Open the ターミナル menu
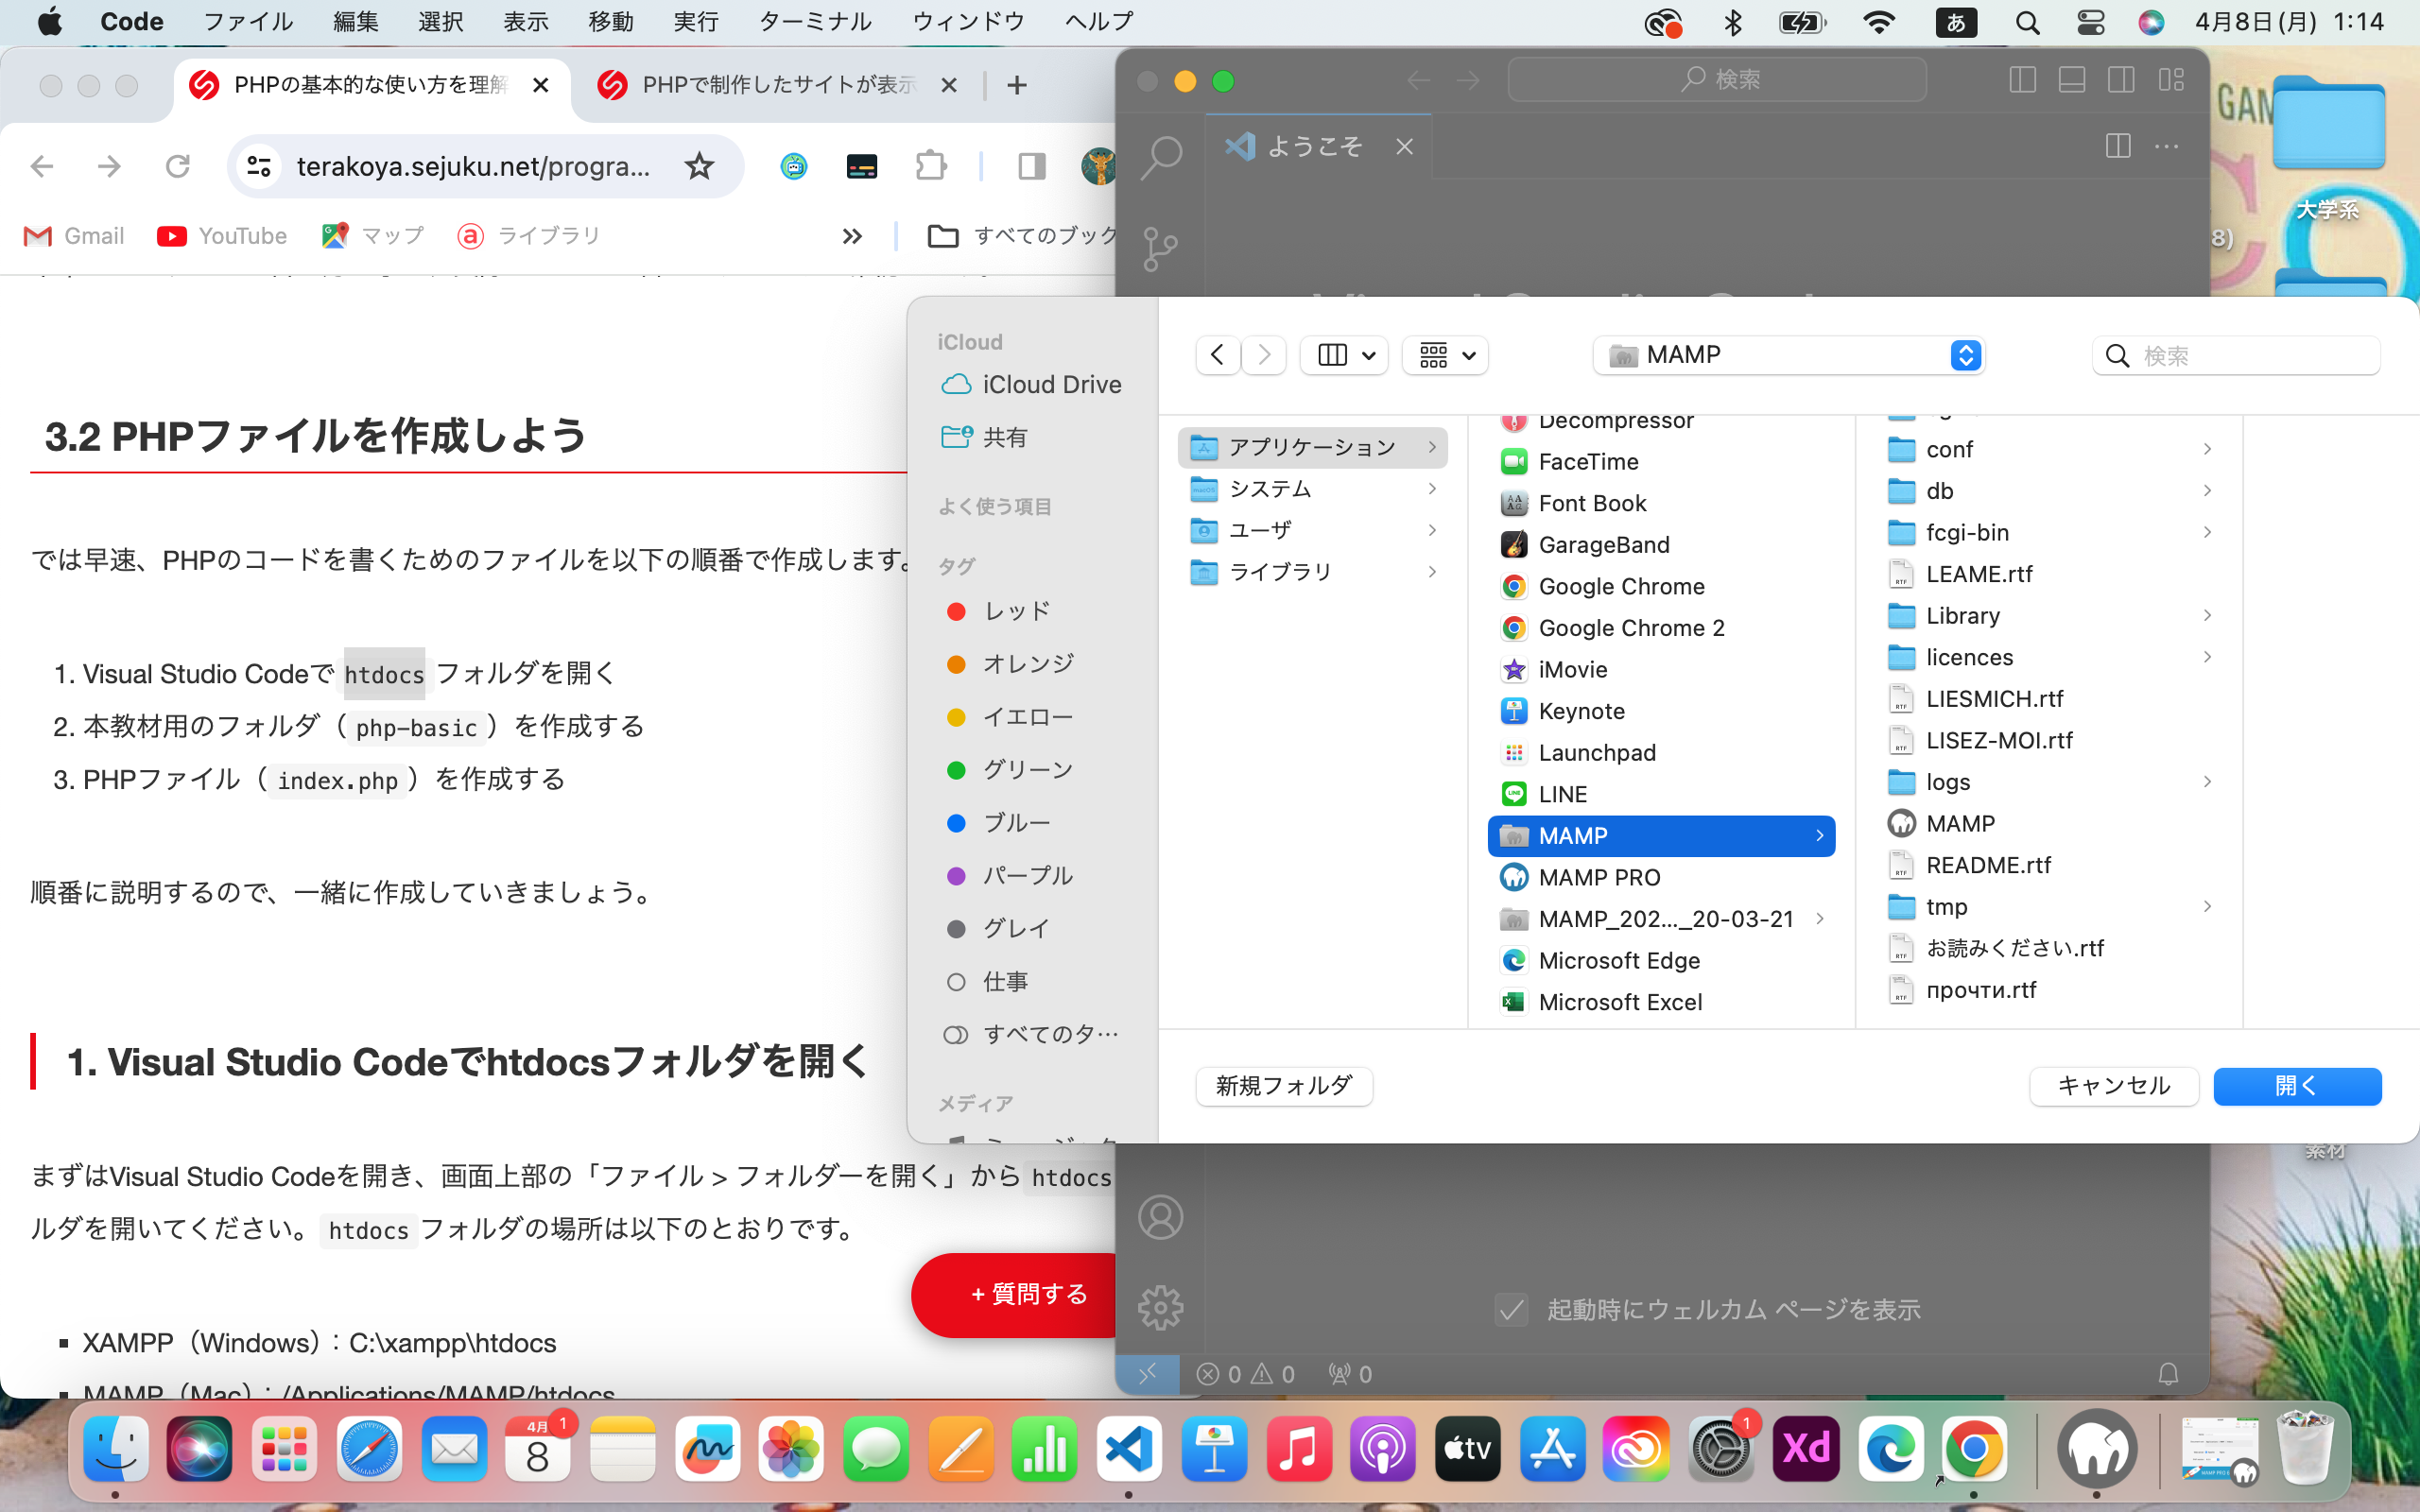This screenshot has width=2420, height=1512. click(815, 22)
